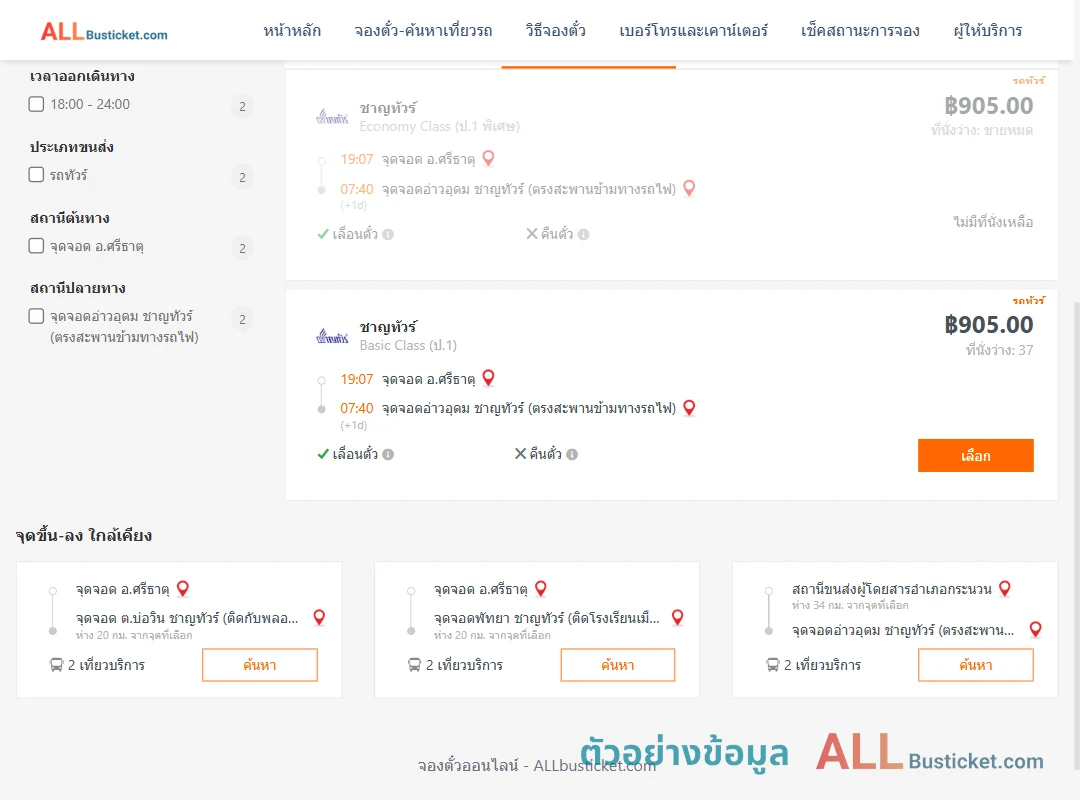Tick the จุดจอด อ.ศรีธาตุ origin station filter
The image size is (1080, 800).
pyautogui.click(x=37, y=246)
